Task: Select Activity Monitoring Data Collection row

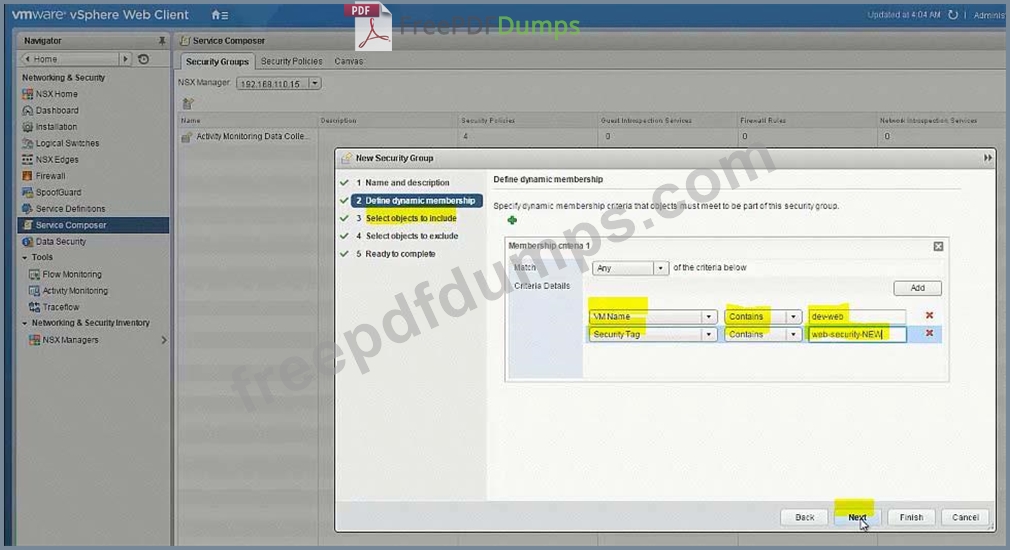Action: point(252,137)
